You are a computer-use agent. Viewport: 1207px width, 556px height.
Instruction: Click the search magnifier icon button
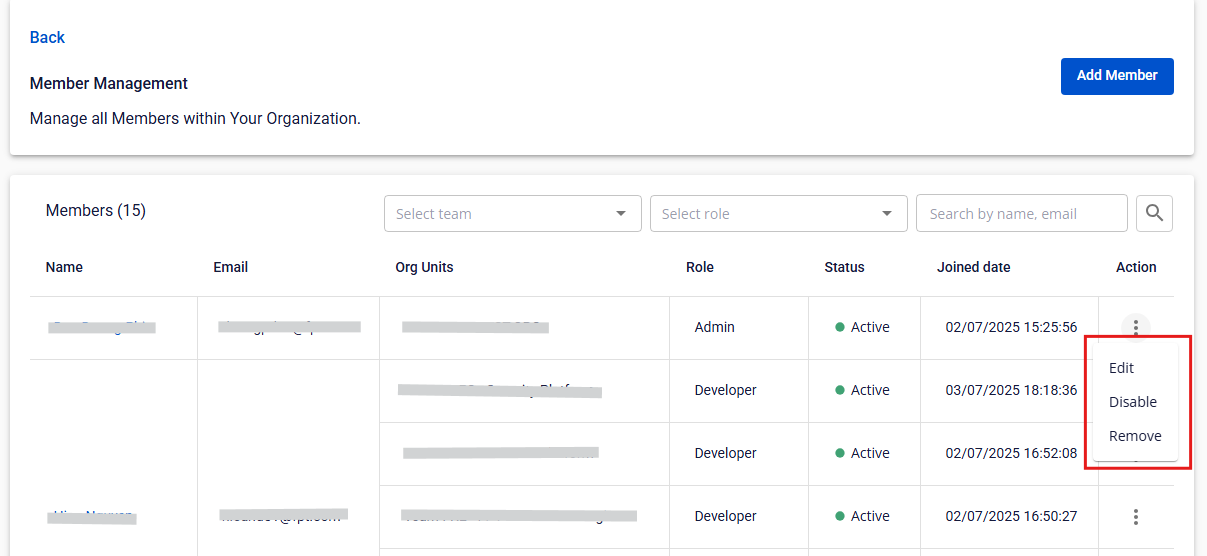tap(1154, 213)
